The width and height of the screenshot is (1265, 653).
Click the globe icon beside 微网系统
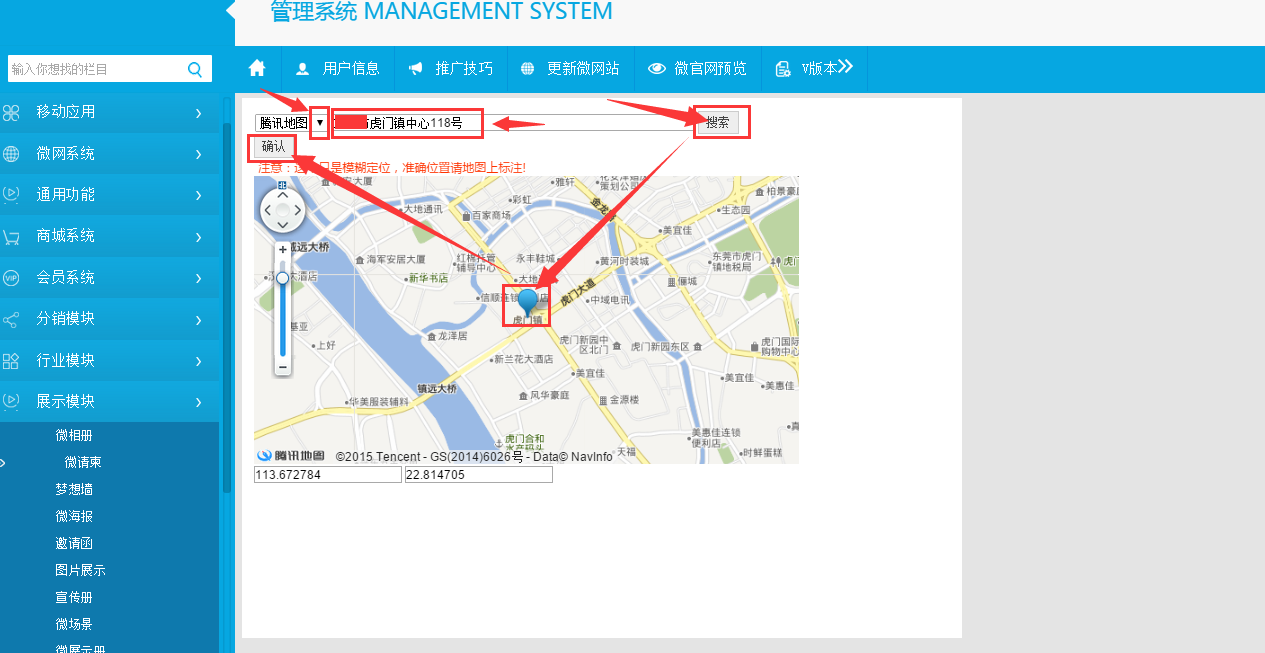click(x=11, y=154)
